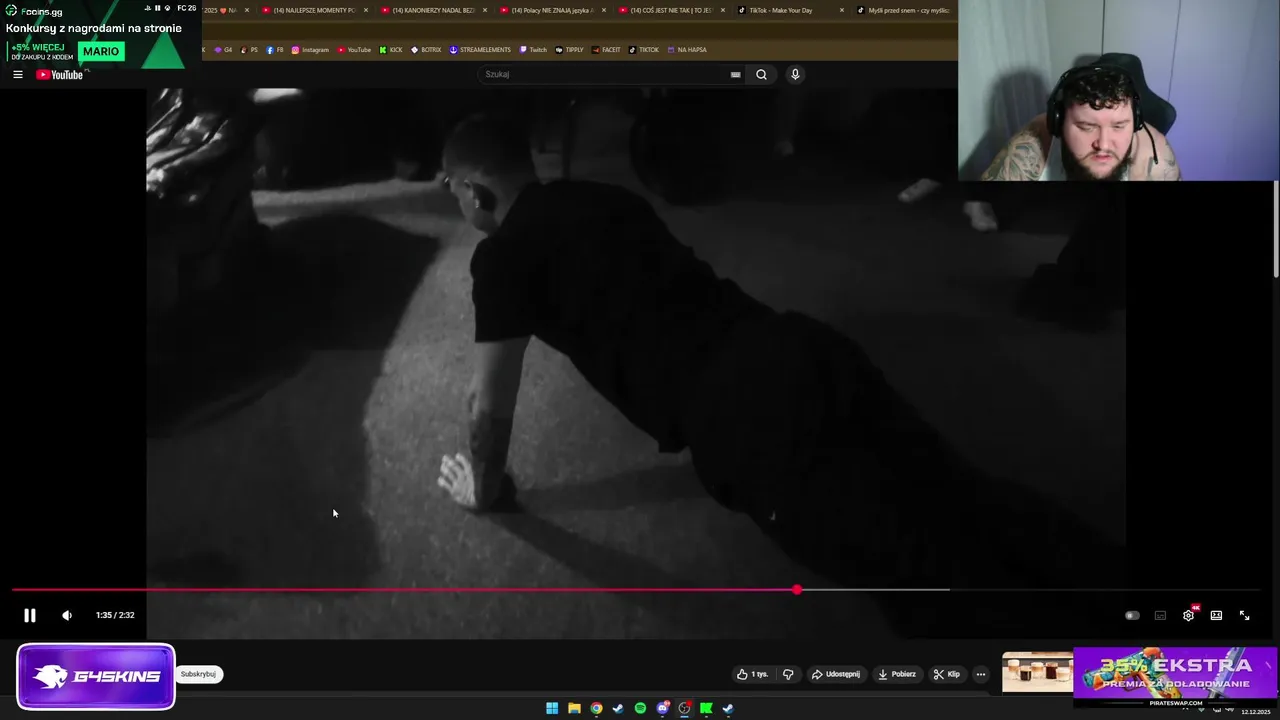Open the on-screen keyboard icon in search
Screen dimensions: 1280x720
[x=735, y=74]
